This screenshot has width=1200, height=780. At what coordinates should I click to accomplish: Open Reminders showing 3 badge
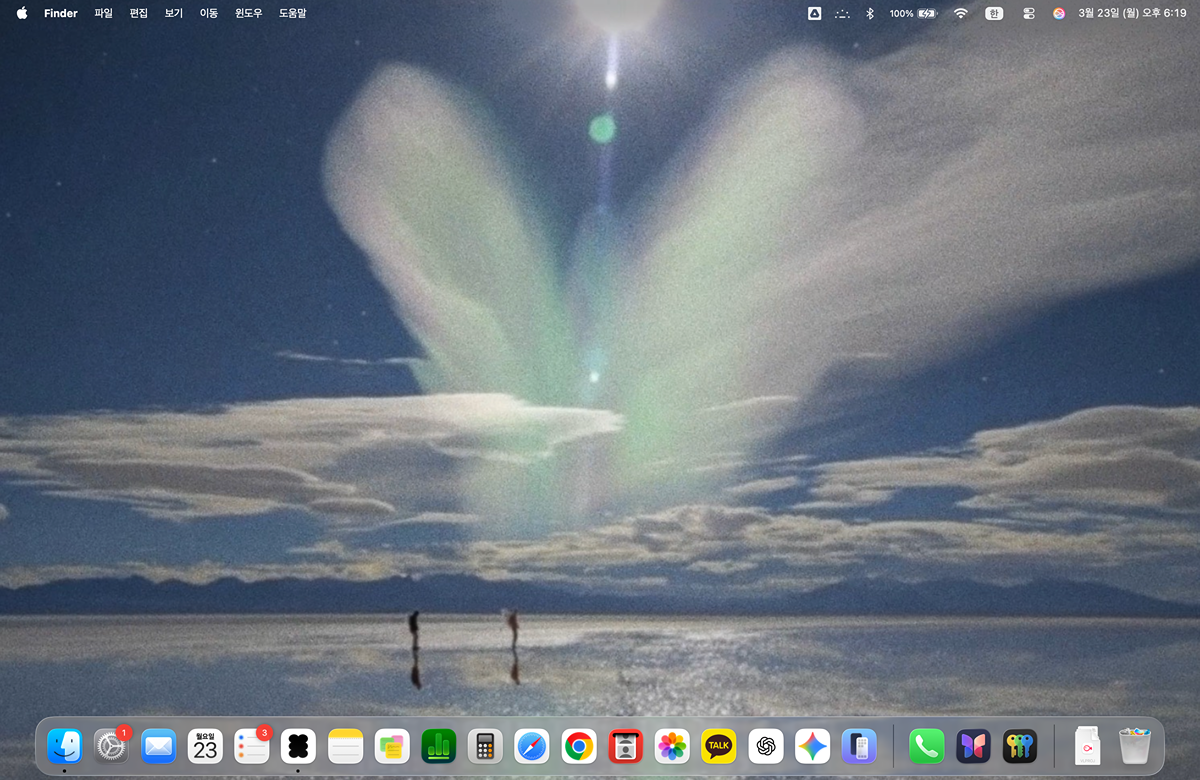251,746
